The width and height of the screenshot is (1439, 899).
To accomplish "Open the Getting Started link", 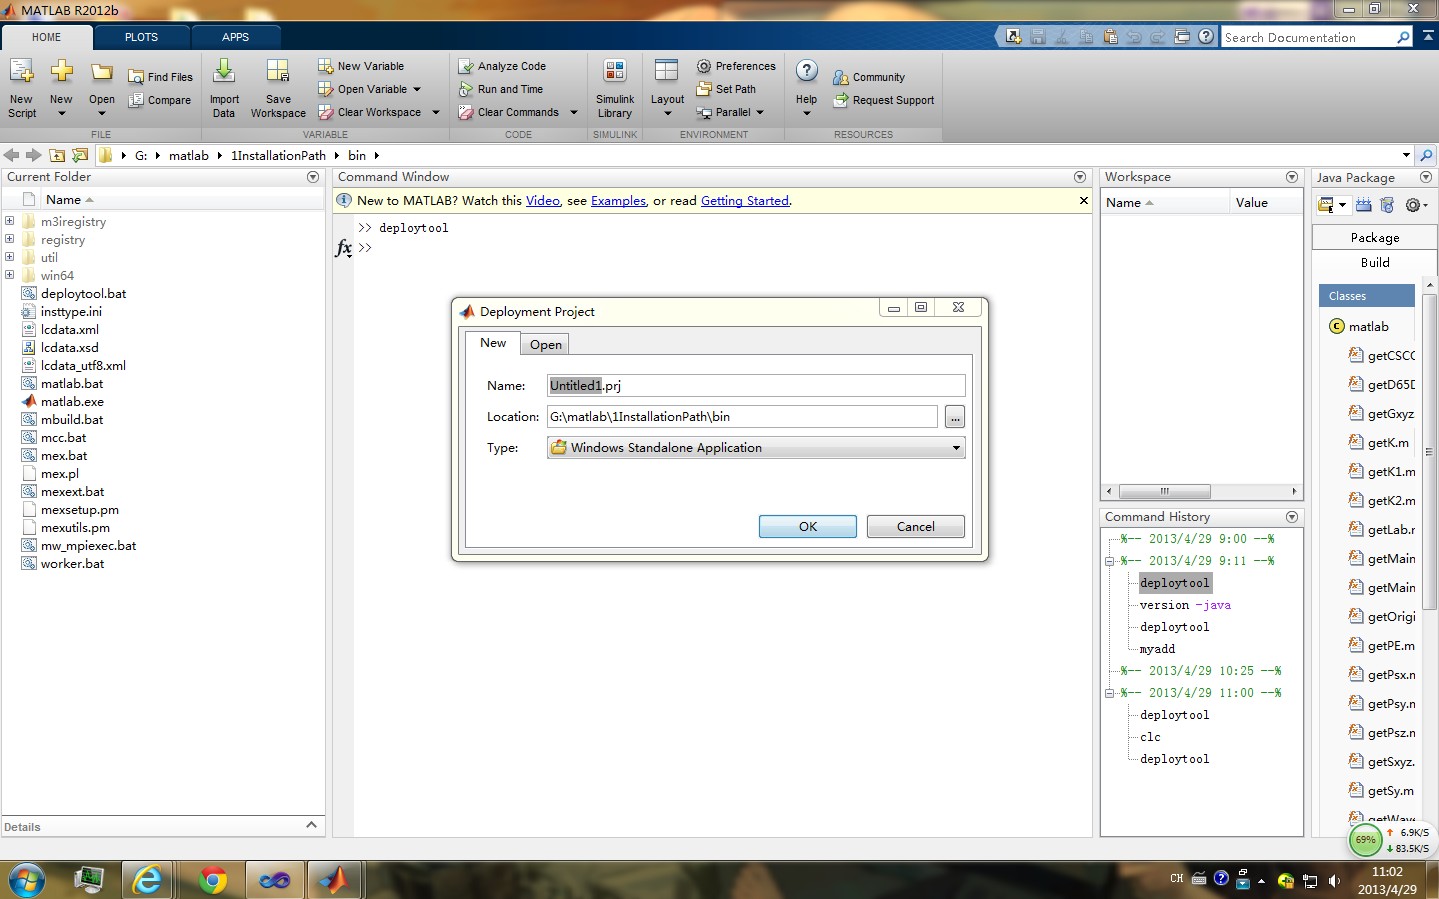I will 745,201.
